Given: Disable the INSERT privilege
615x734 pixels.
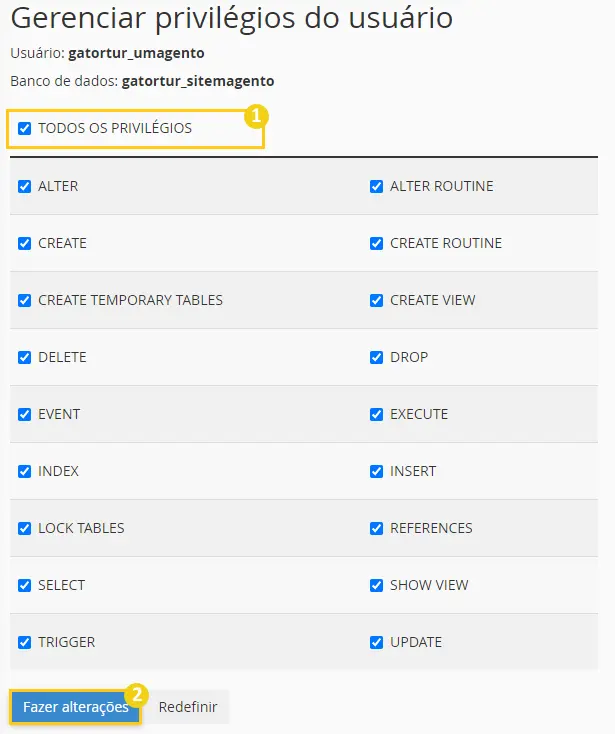Looking at the screenshot, I should coord(376,471).
